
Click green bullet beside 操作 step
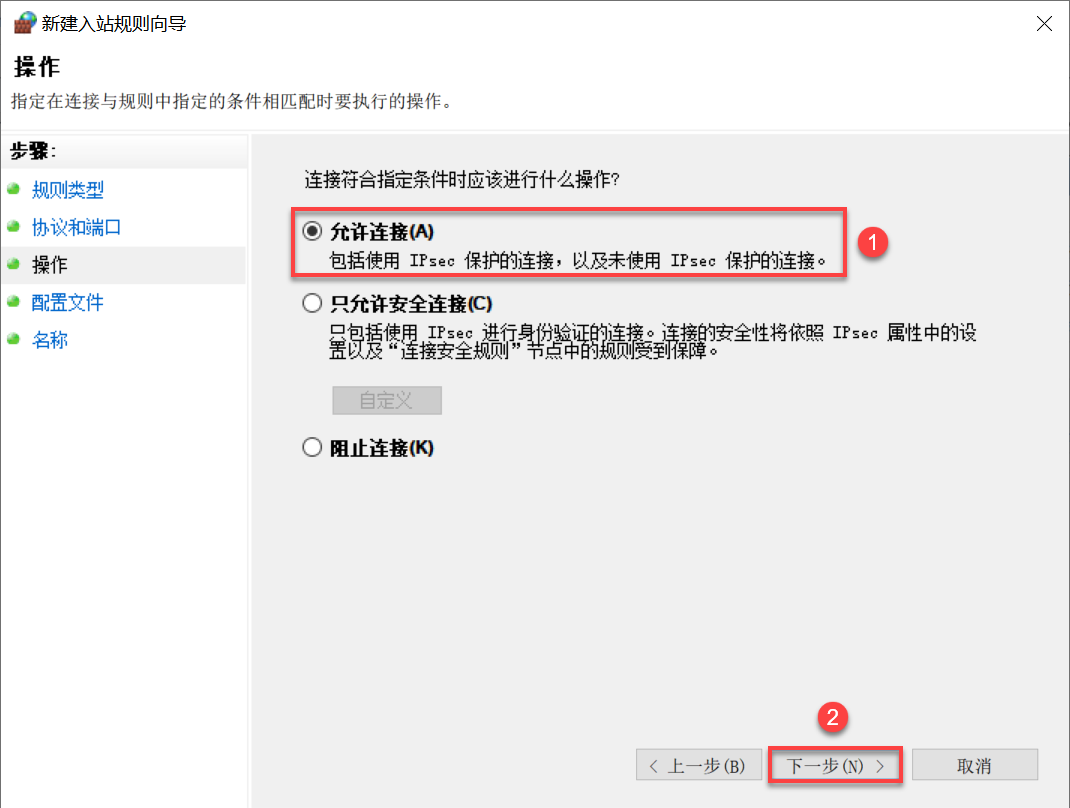(x=13, y=264)
